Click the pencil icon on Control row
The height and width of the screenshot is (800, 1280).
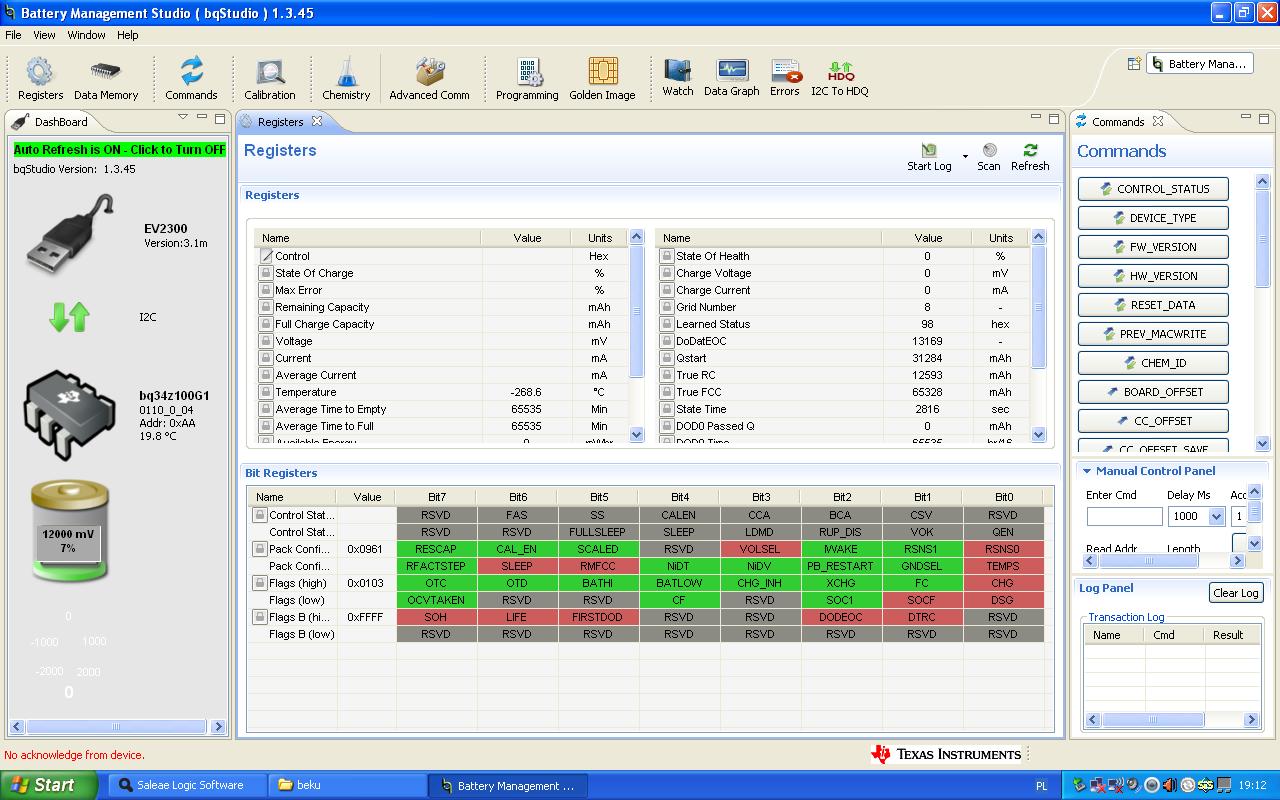[266, 256]
